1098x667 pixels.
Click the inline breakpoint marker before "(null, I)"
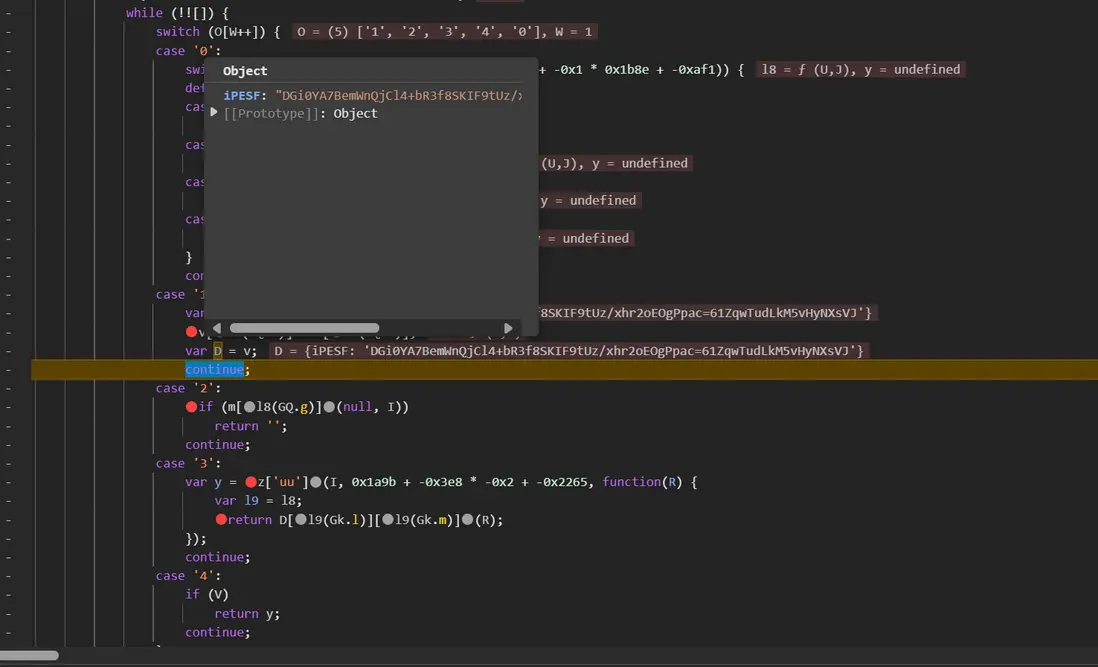coord(327,406)
